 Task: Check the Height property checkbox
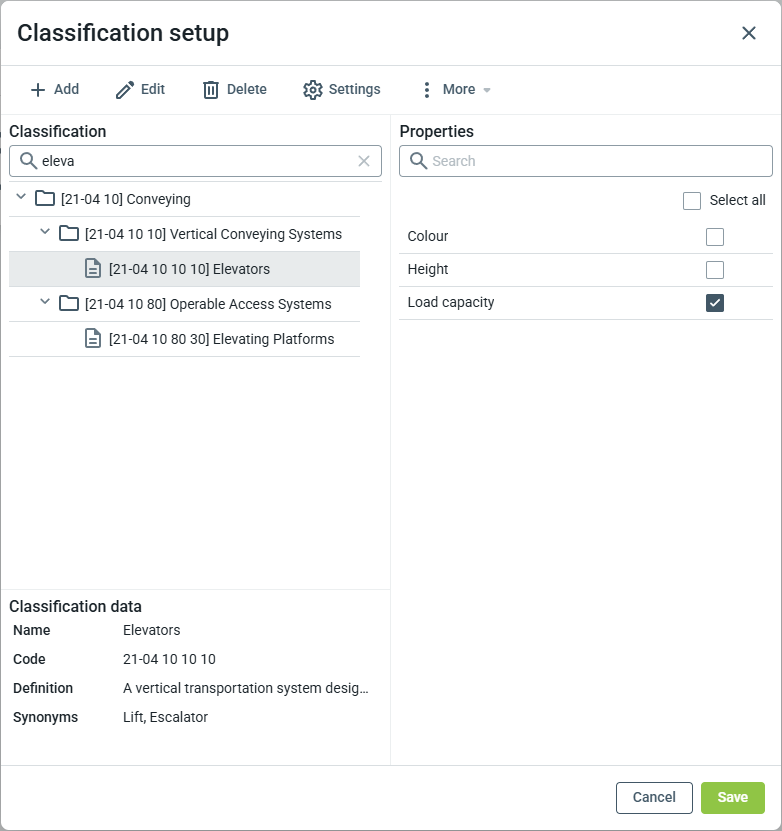(x=715, y=270)
